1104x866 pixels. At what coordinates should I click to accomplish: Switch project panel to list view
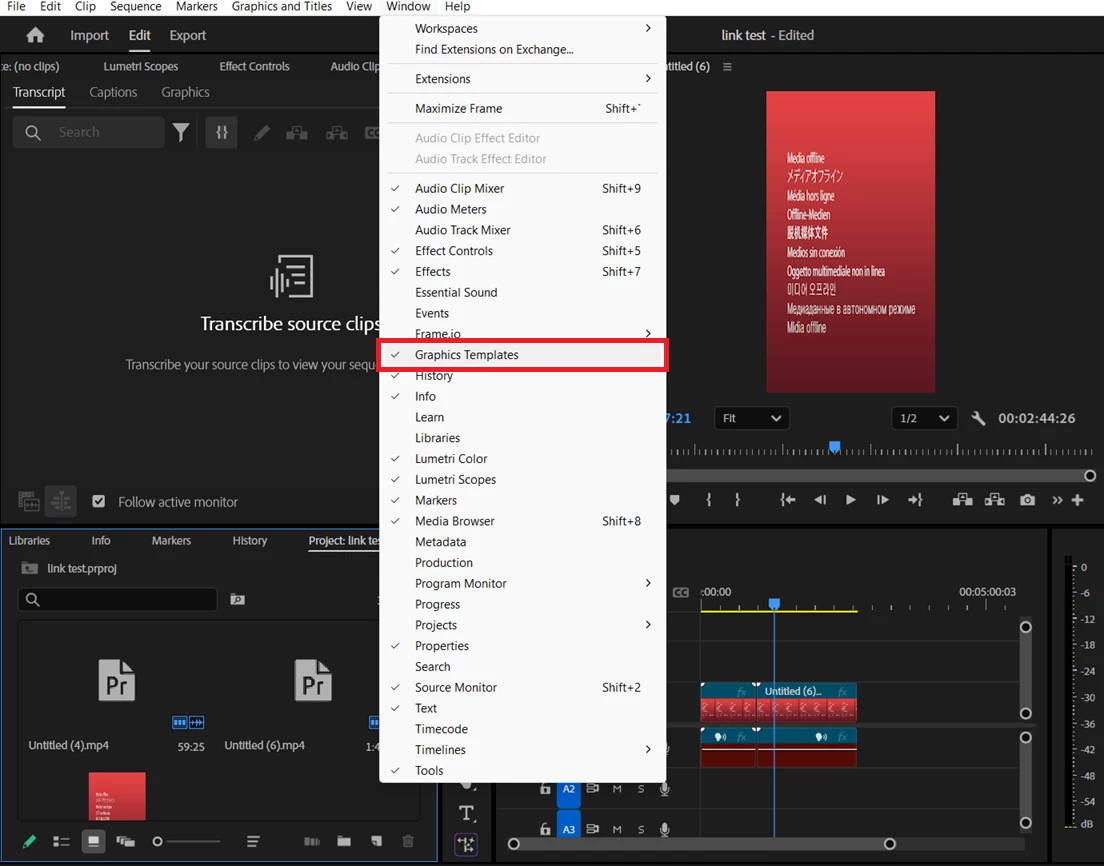[x=61, y=841]
